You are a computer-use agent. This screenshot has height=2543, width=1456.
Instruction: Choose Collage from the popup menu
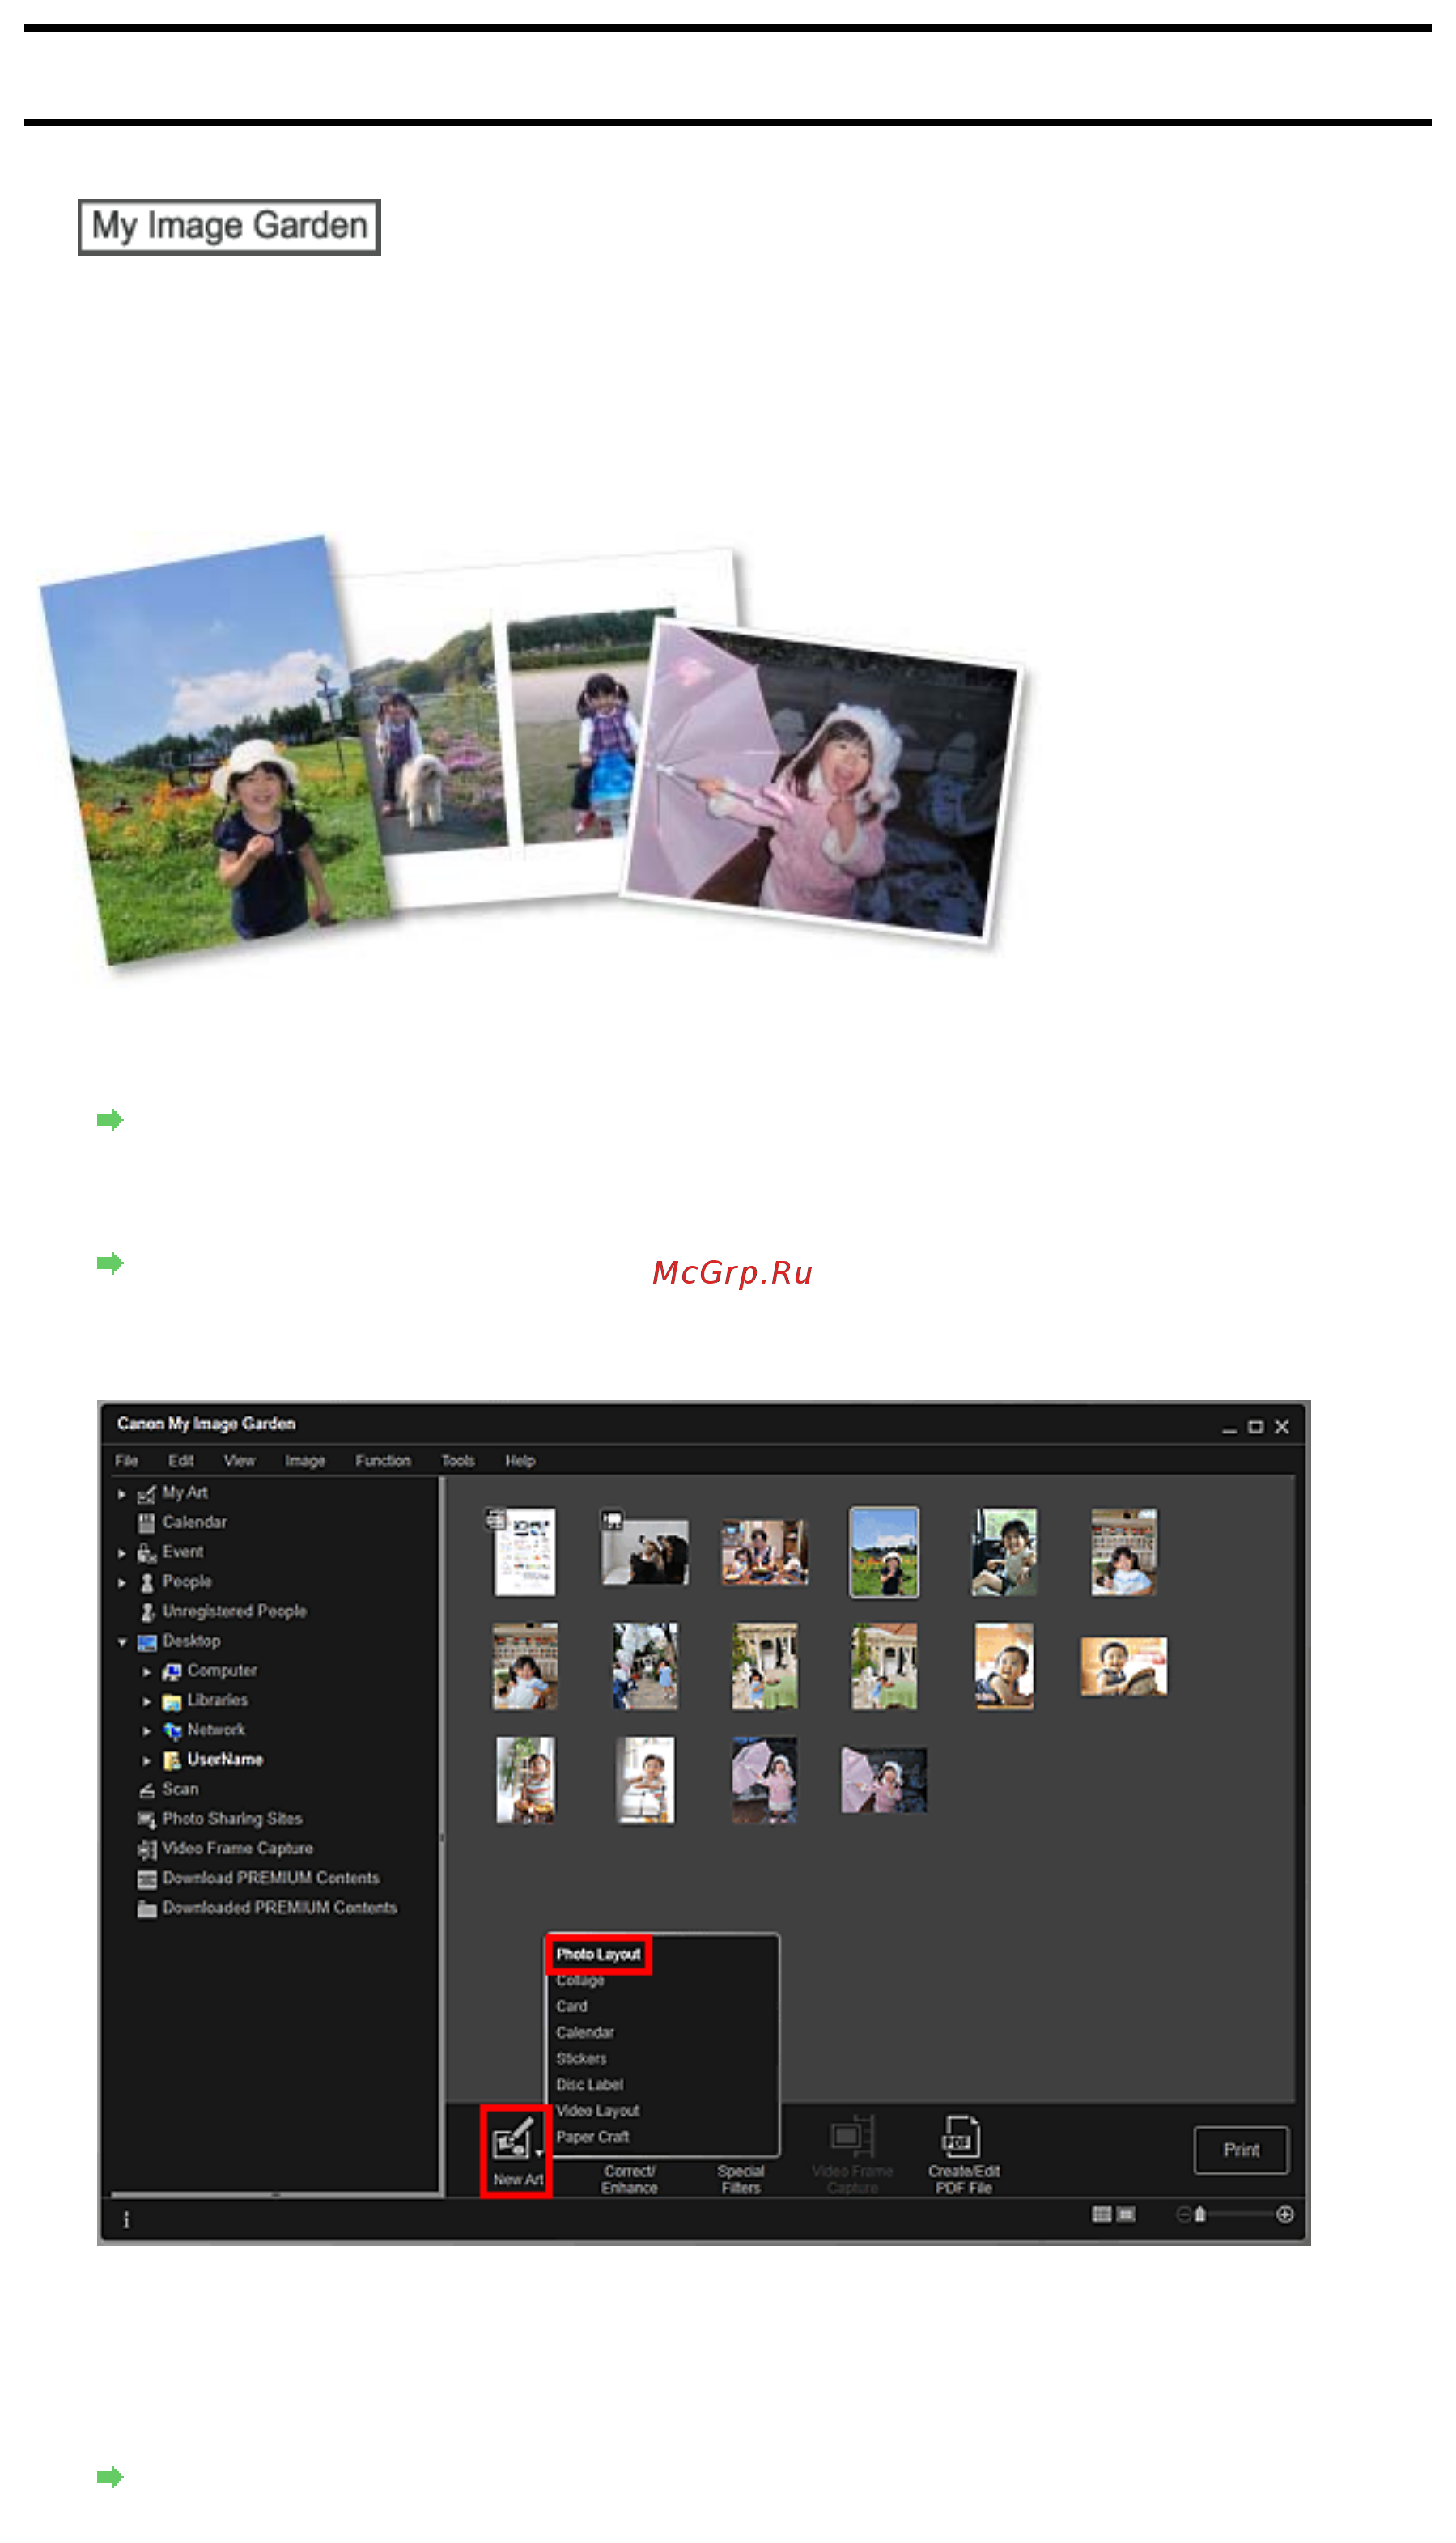(x=580, y=1981)
